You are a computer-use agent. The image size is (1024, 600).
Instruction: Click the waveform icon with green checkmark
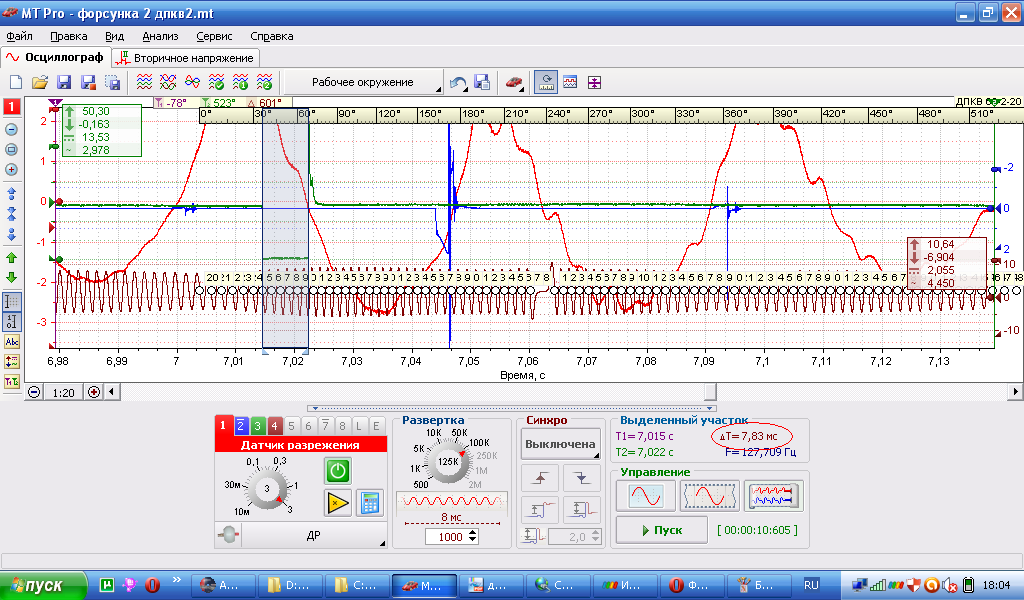click(216, 82)
